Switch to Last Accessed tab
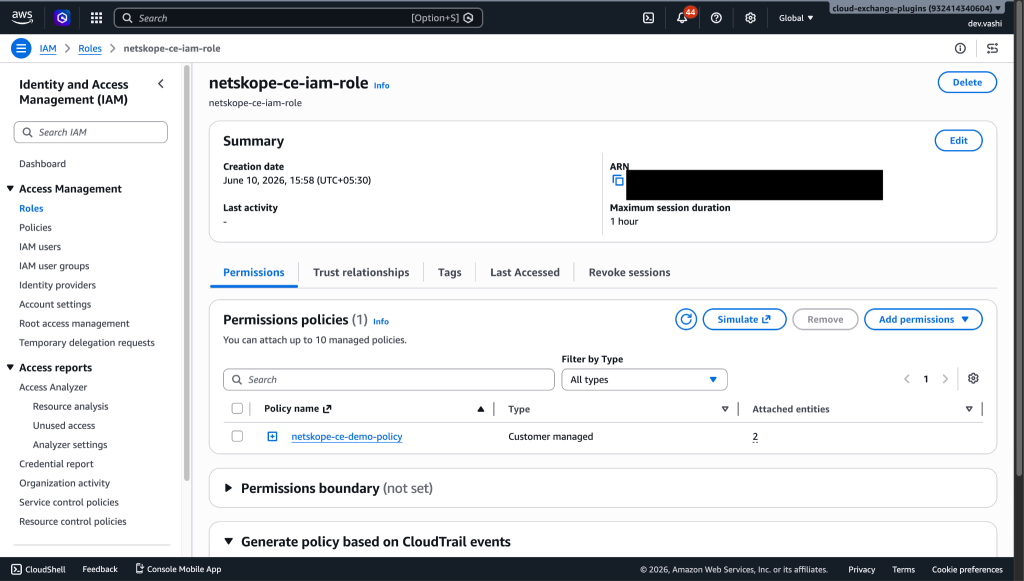1024x581 pixels. tap(525, 272)
